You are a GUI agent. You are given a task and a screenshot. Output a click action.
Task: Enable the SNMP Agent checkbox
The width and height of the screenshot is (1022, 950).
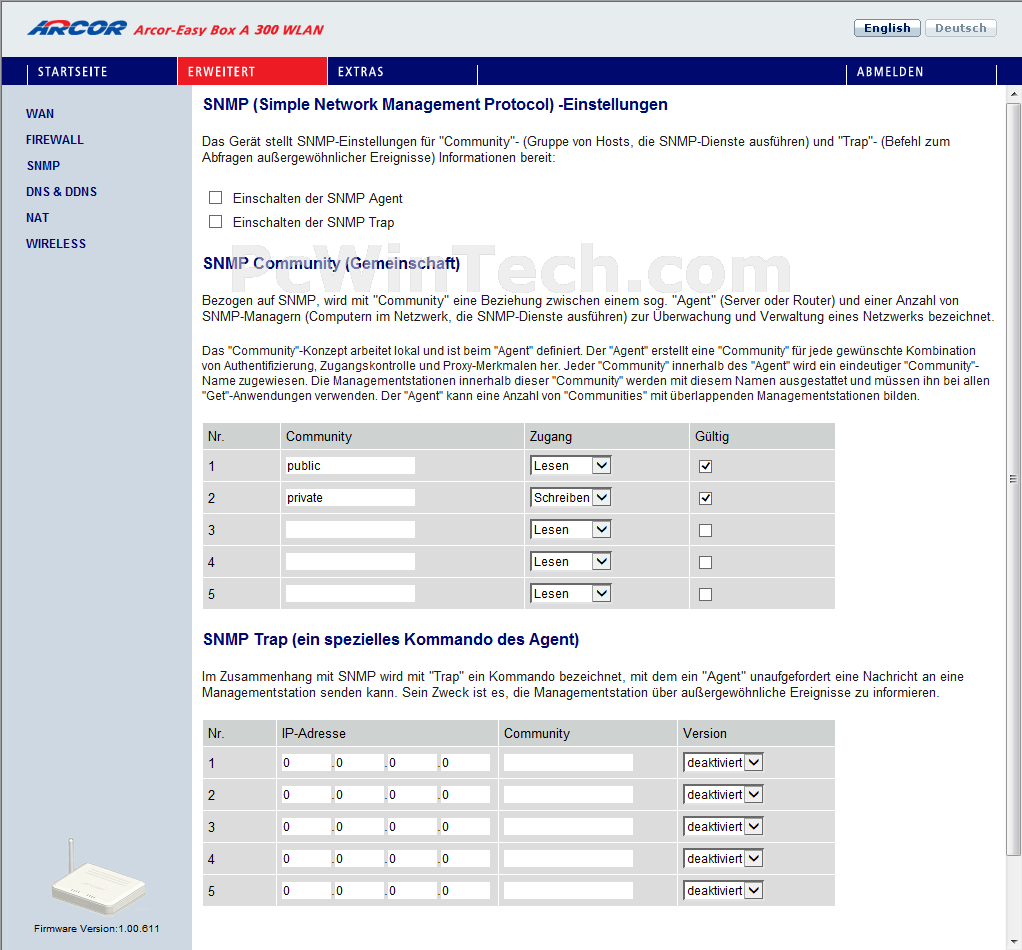point(216,197)
